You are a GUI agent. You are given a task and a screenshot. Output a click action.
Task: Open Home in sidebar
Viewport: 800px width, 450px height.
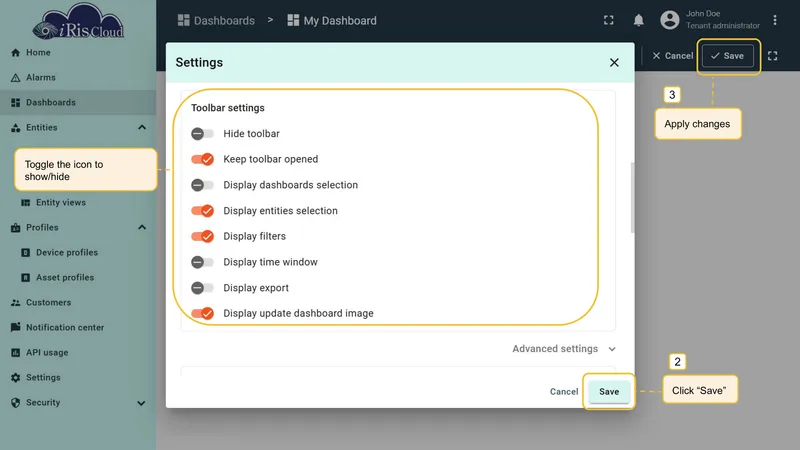click(x=78, y=53)
